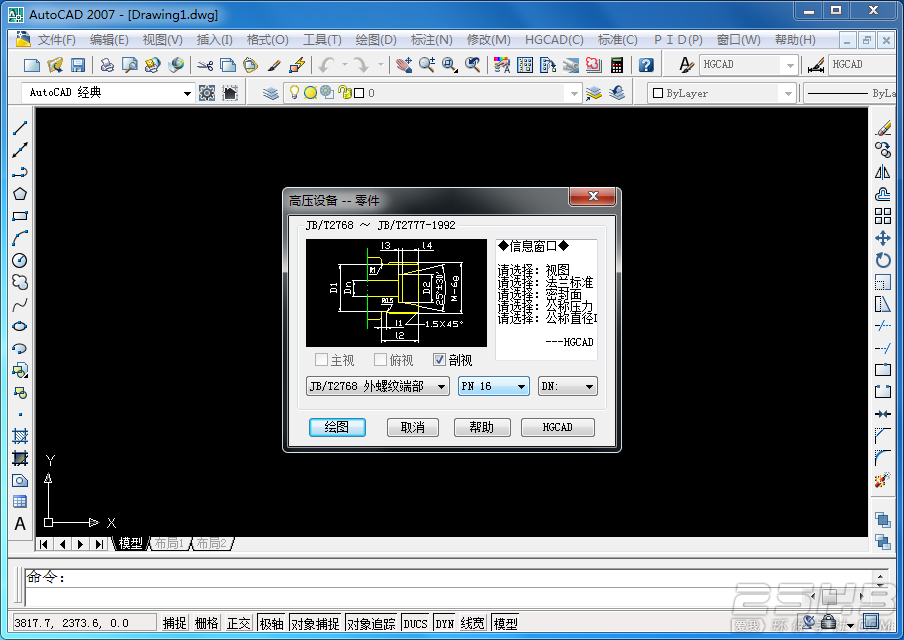Open Layer Properties Manager icon
This screenshot has height=640, width=904.
coord(270,93)
